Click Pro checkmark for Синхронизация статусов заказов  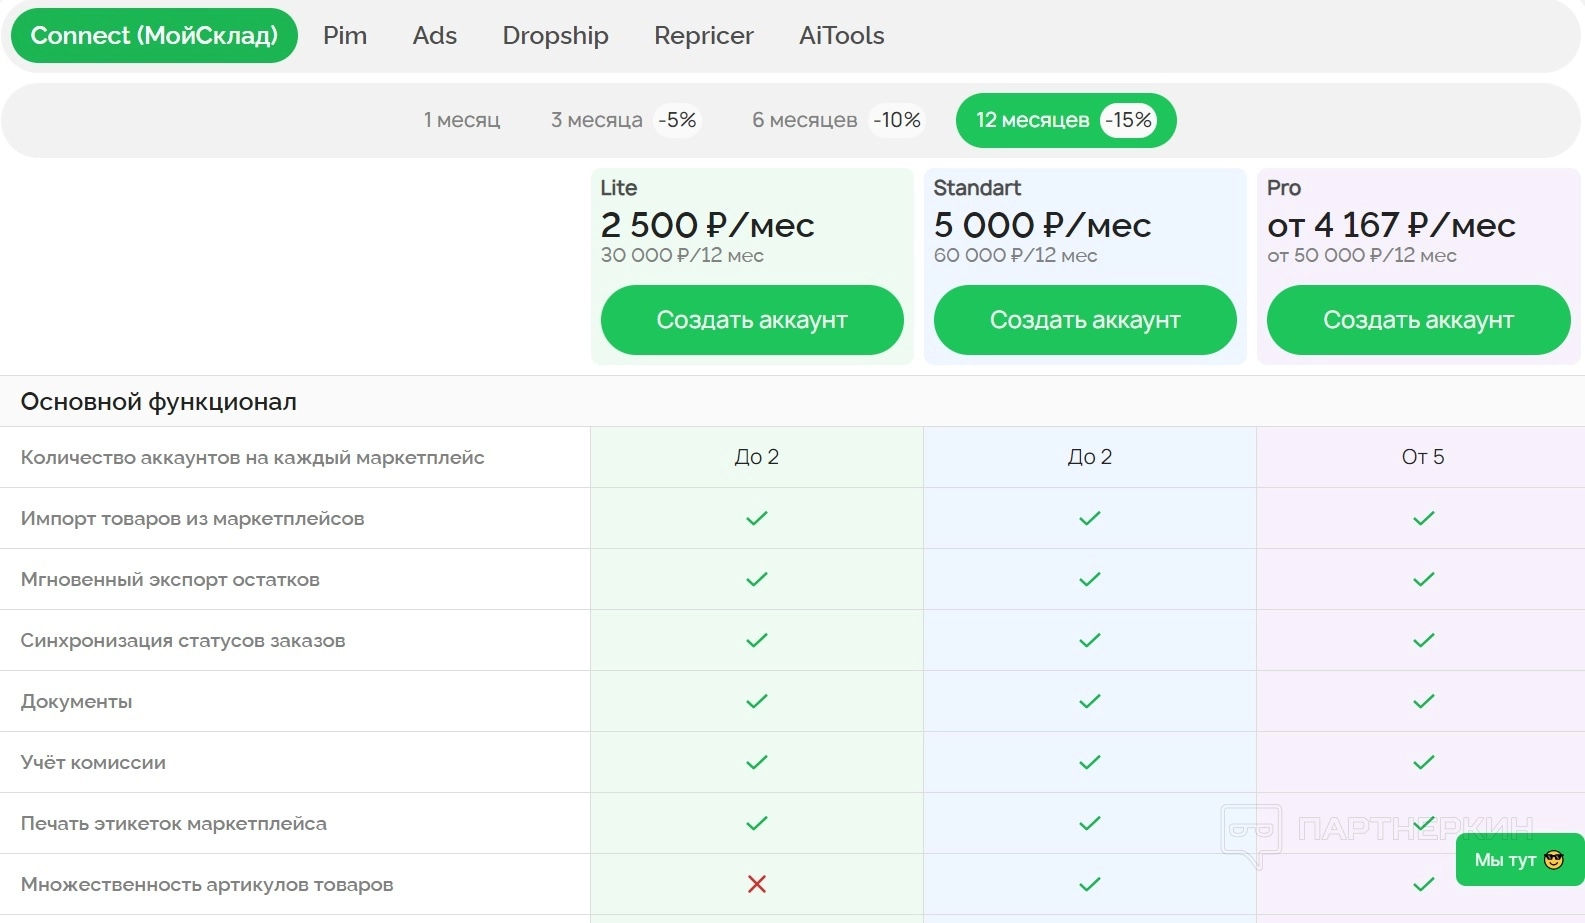coord(1423,640)
